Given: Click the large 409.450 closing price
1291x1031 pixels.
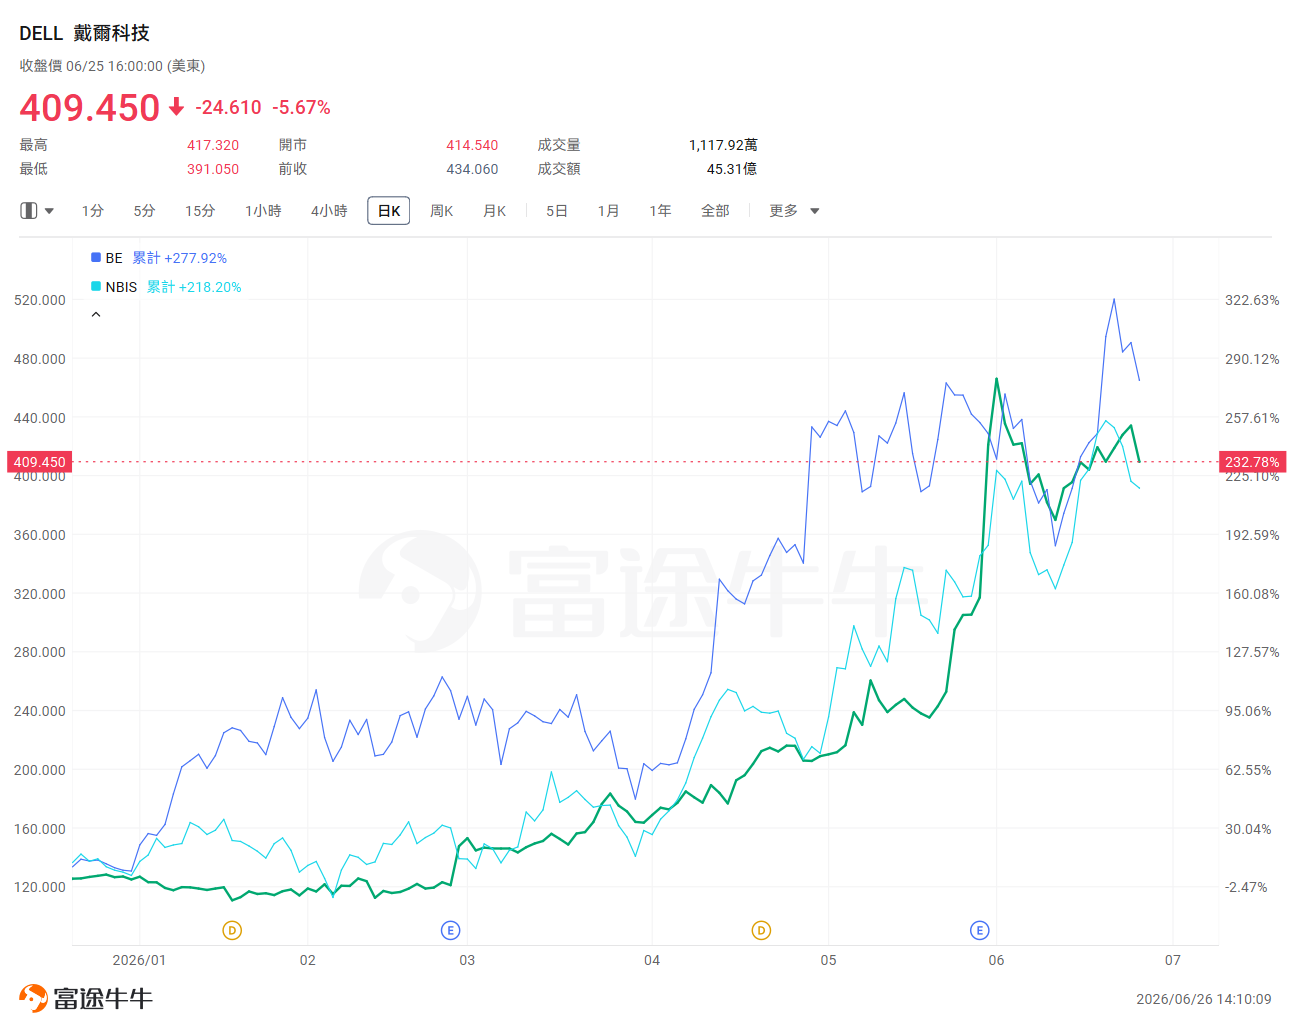Looking at the screenshot, I should 90,107.
